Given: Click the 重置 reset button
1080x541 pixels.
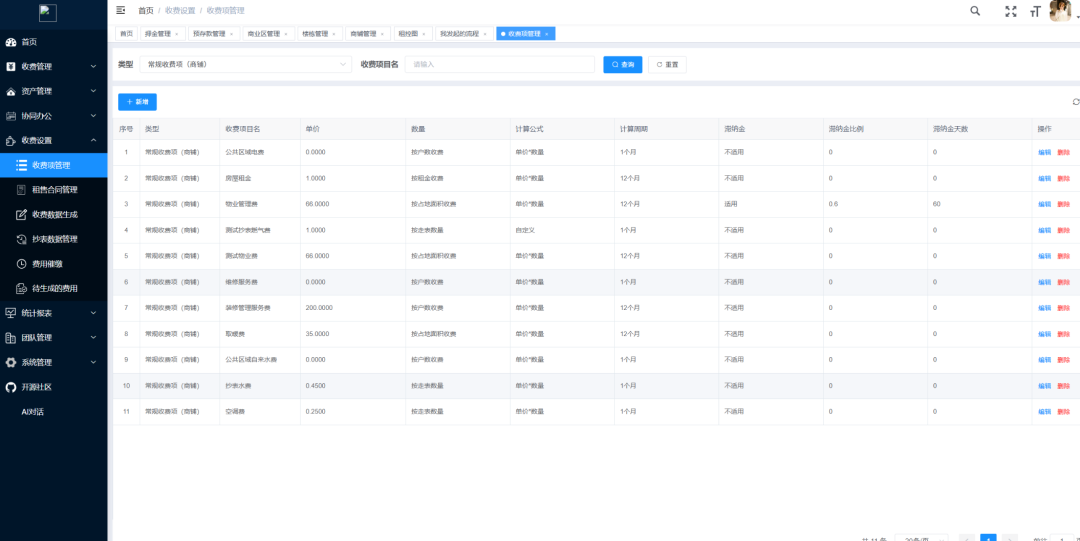Looking at the screenshot, I should click(x=667, y=64).
